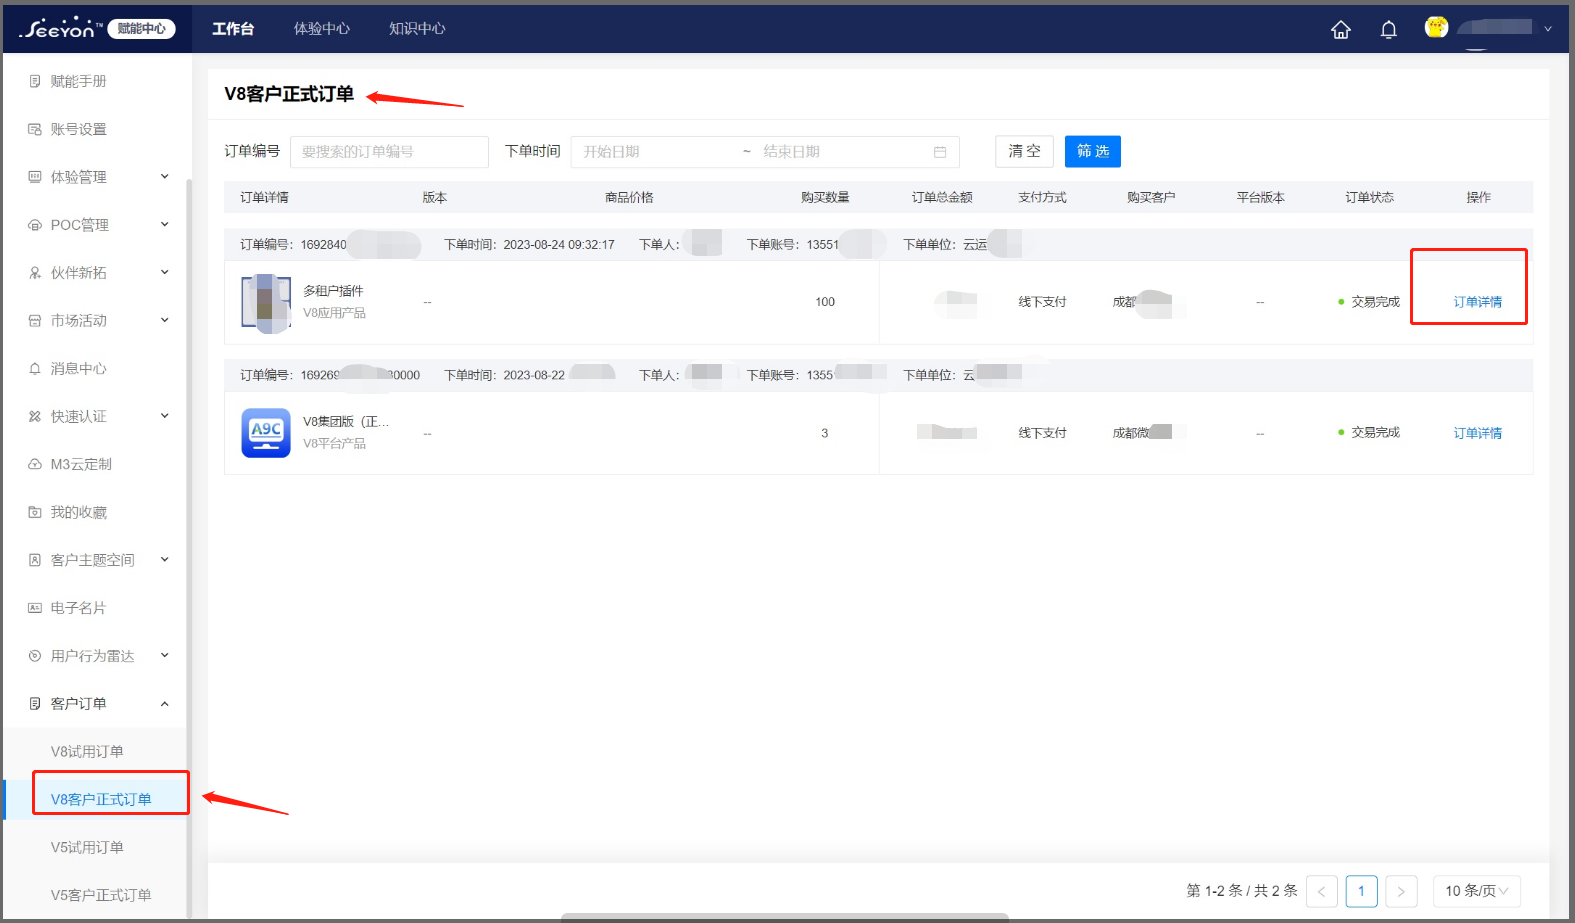Click 伙伴新拓 sidebar icon
Viewport: 1575px width, 923px height.
pos(35,273)
